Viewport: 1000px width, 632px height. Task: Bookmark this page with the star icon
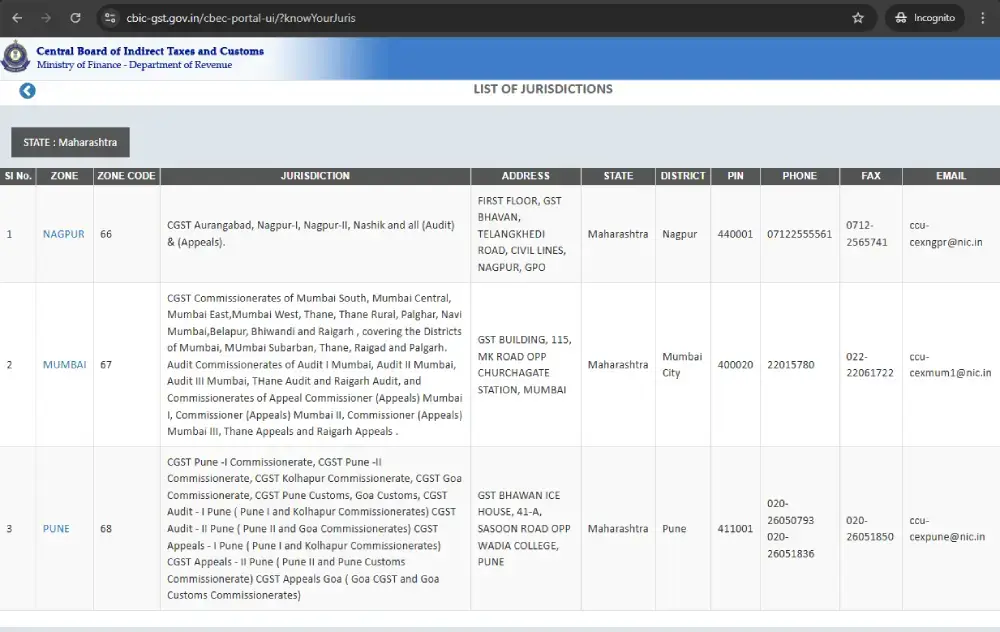point(855,17)
